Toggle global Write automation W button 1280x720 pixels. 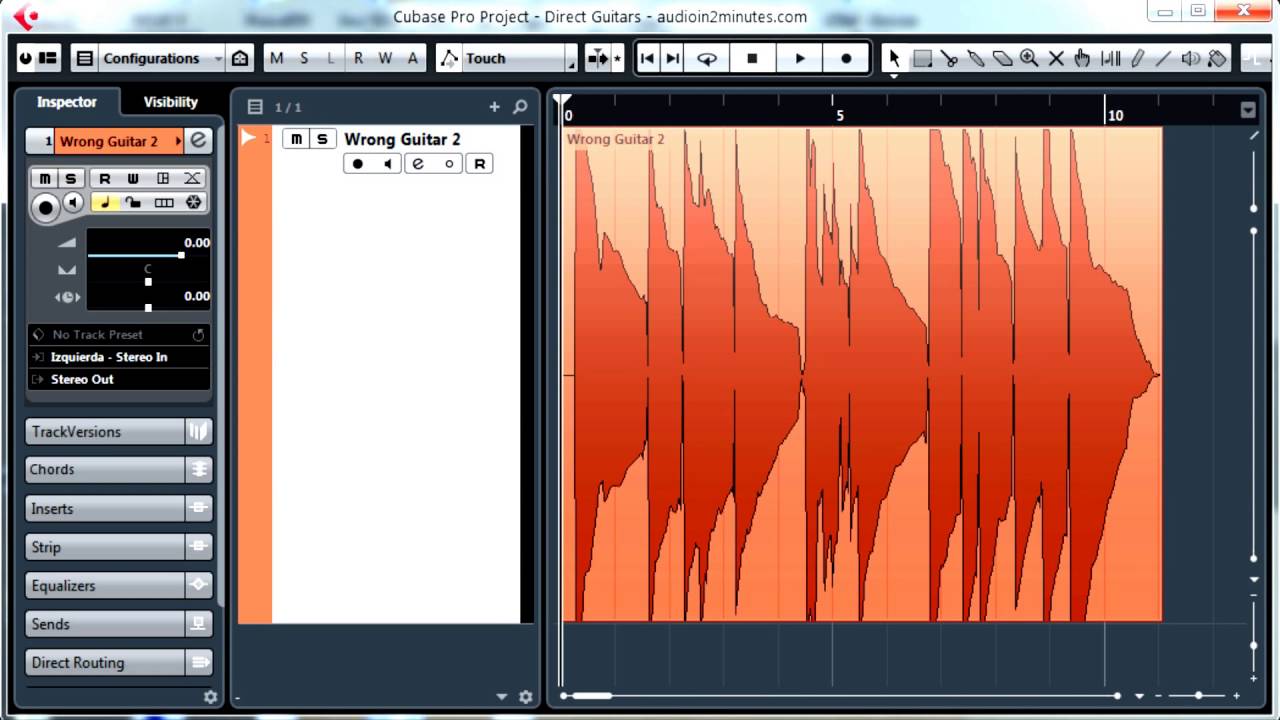tap(385, 58)
